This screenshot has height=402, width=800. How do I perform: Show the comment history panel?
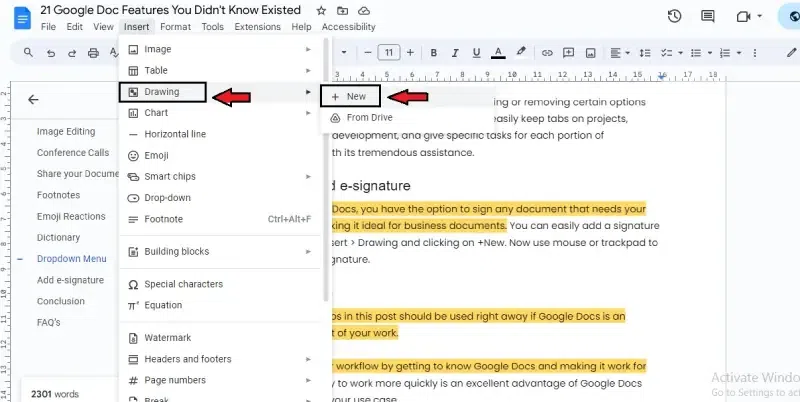(708, 16)
